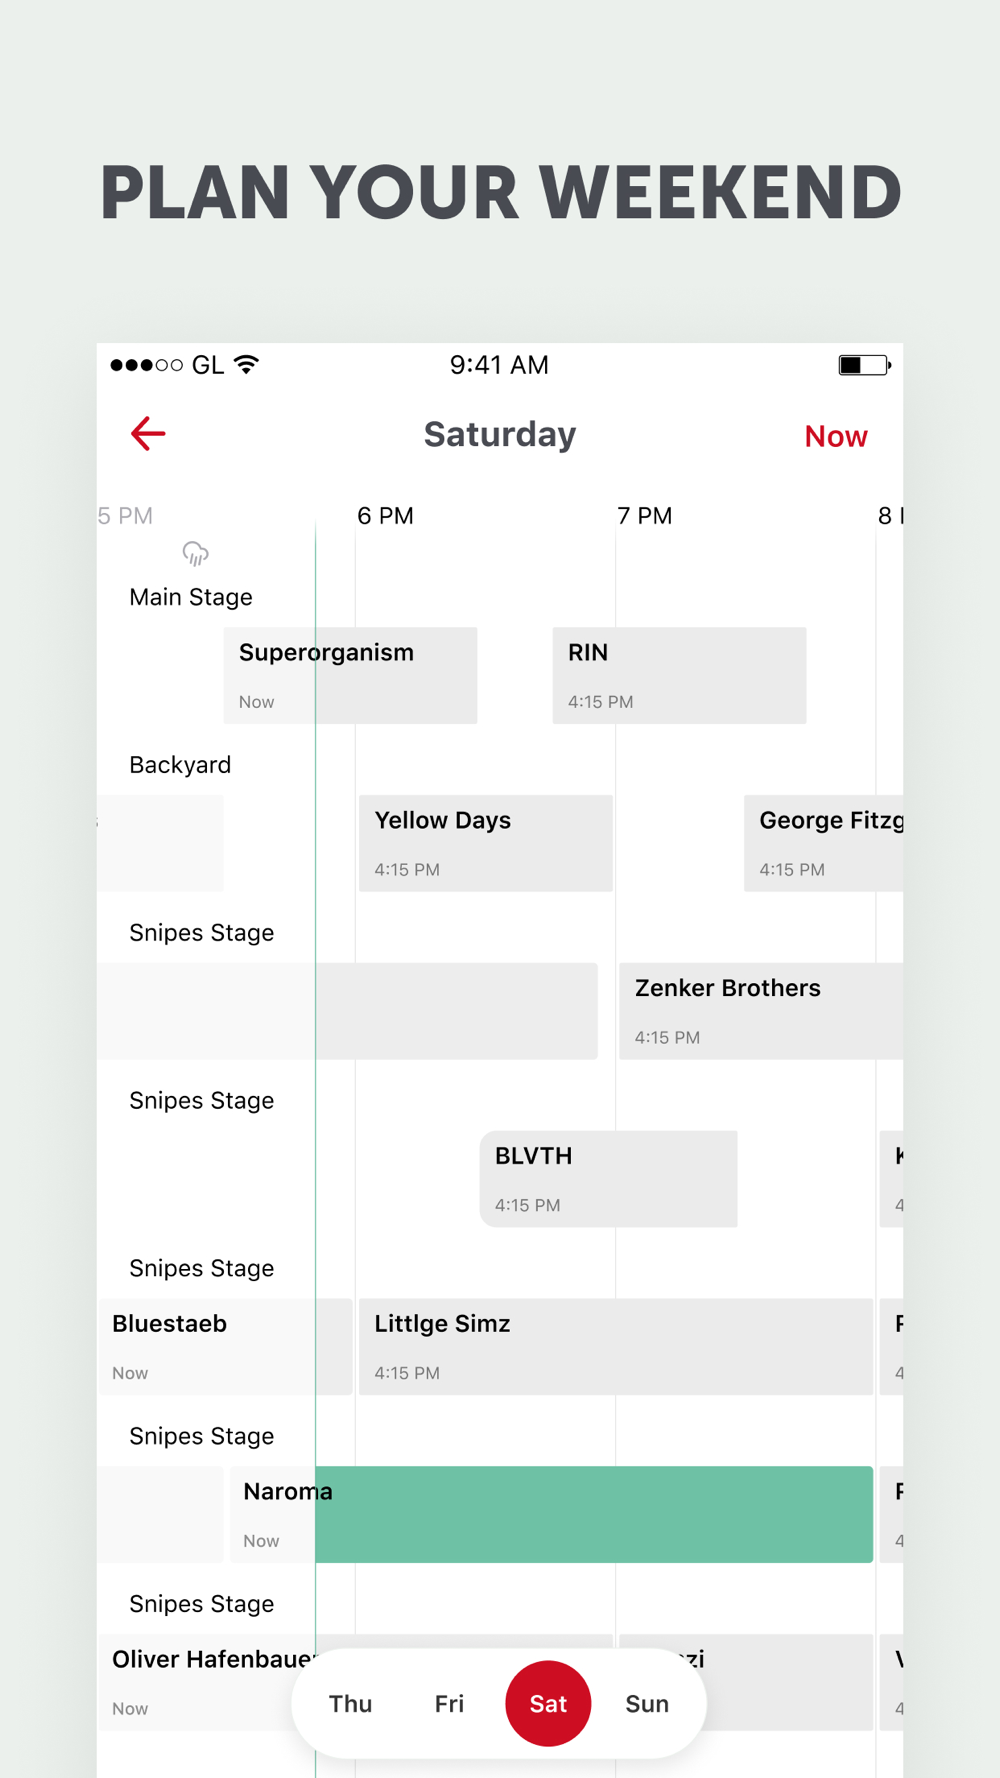The width and height of the screenshot is (1000, 1778).
Task: Click the Wi-Fi signal icon
Action: tap(247, 364)
